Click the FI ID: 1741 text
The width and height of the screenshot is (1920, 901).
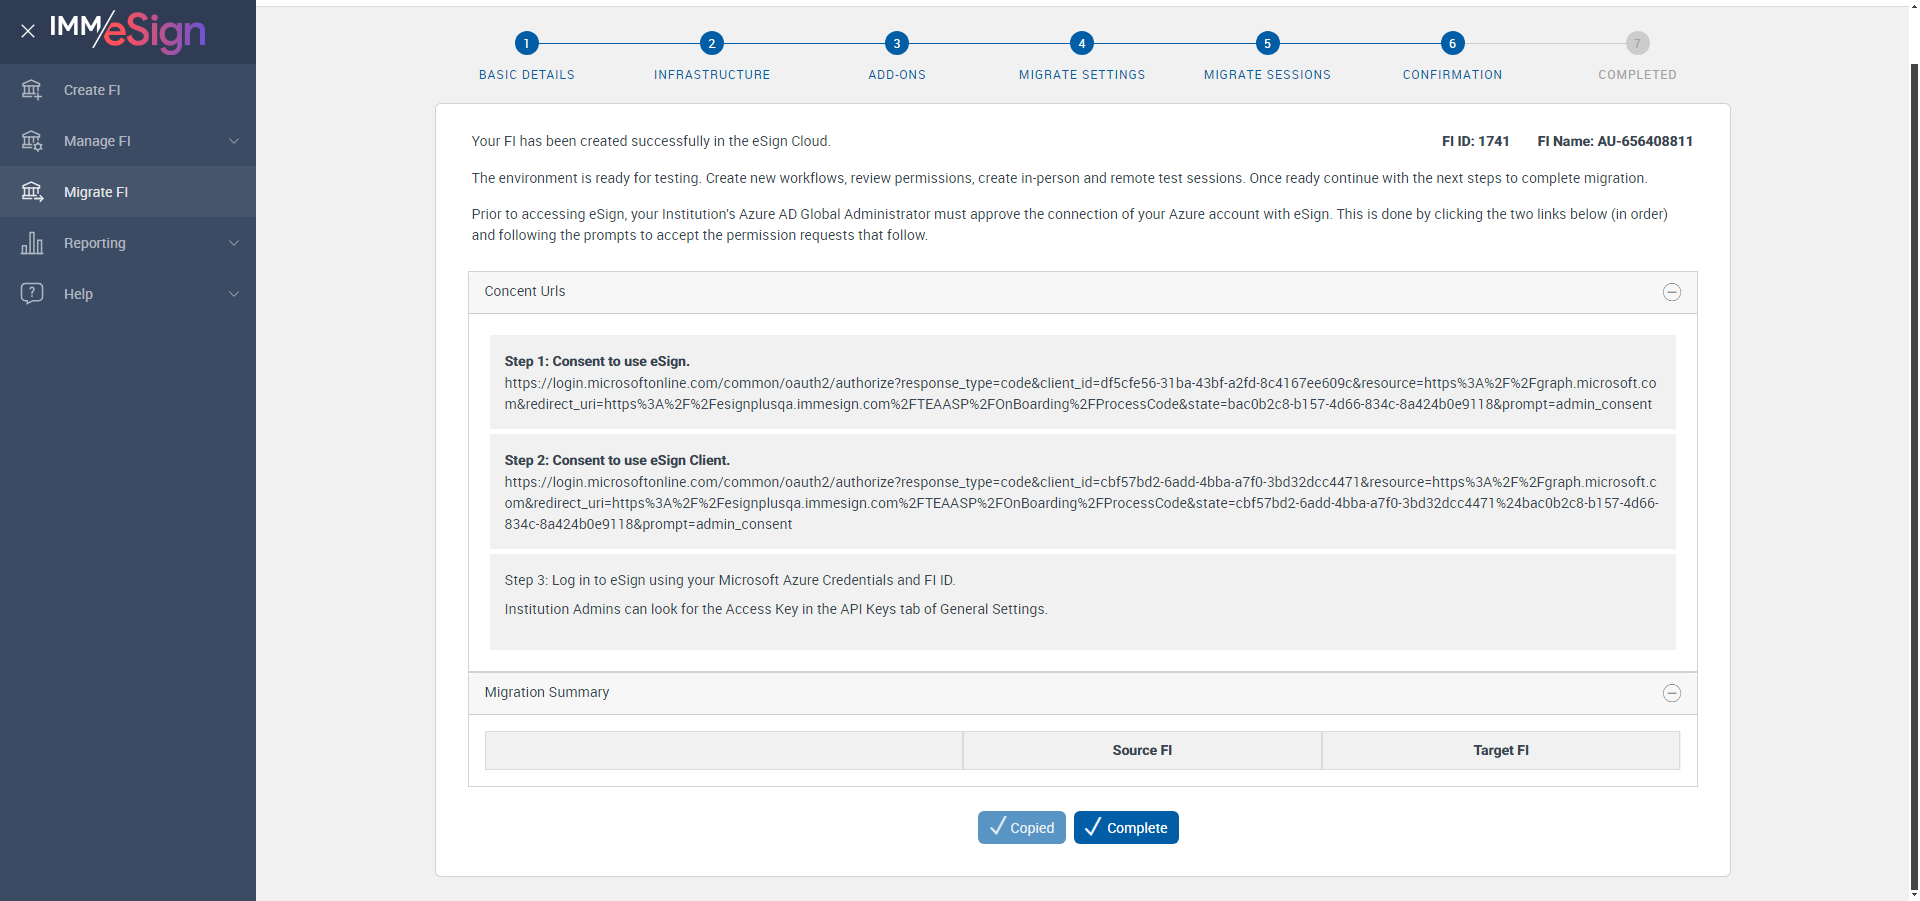point(1475,142)
